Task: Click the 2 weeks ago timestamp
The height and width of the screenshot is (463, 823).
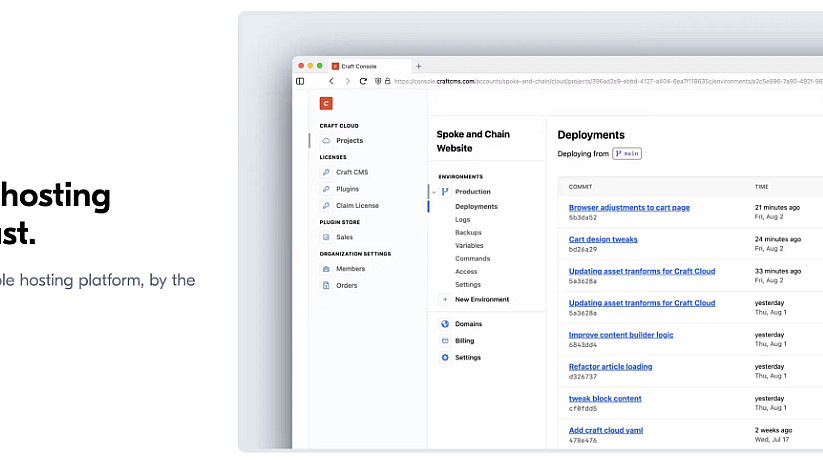Action: click(x=773, y=430)
